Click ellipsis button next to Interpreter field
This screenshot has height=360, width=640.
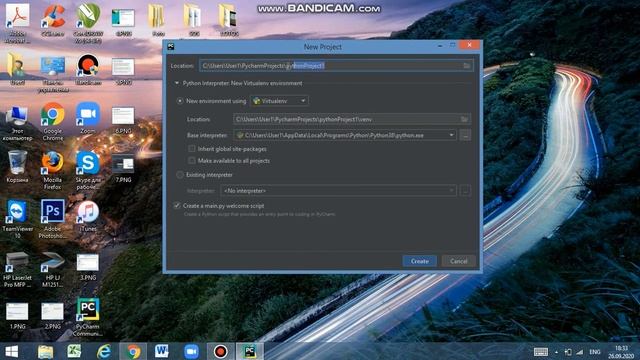tap(465, 191)
